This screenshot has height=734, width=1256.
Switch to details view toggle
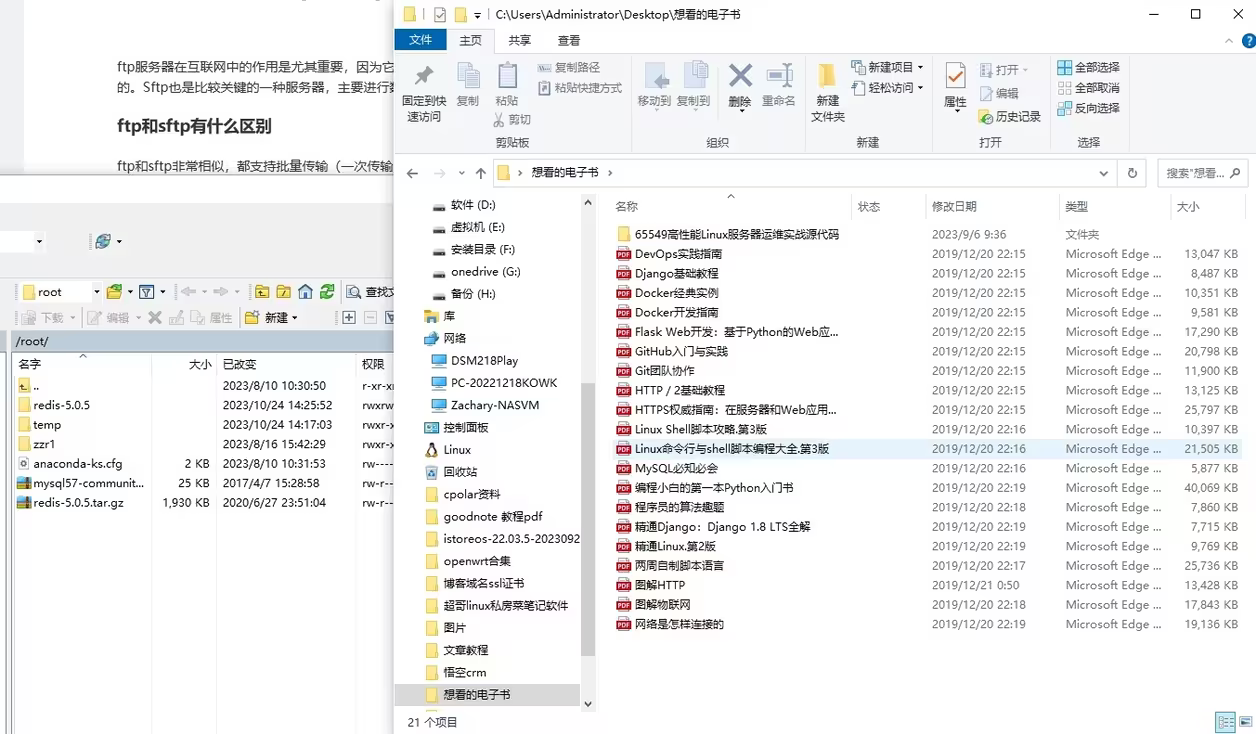[1226, 722]
